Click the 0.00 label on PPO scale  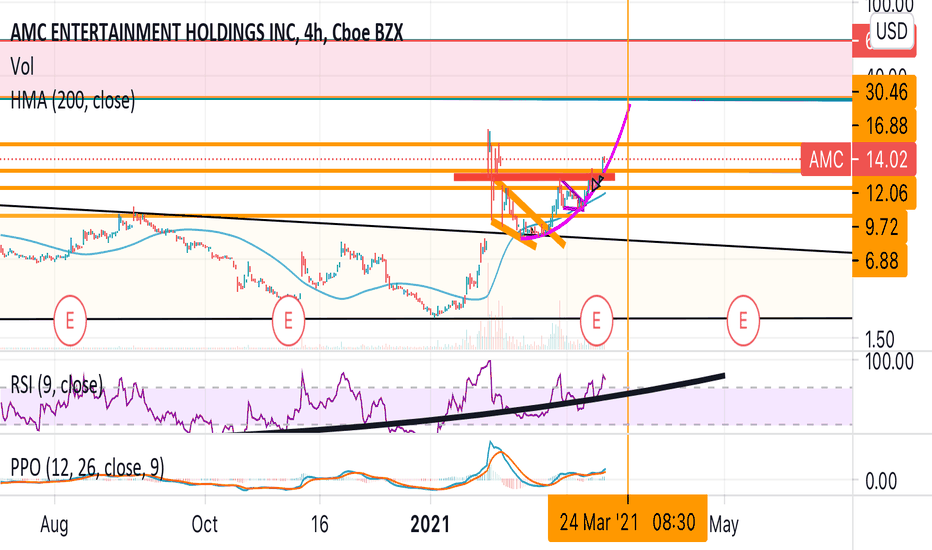pos(881,481)
